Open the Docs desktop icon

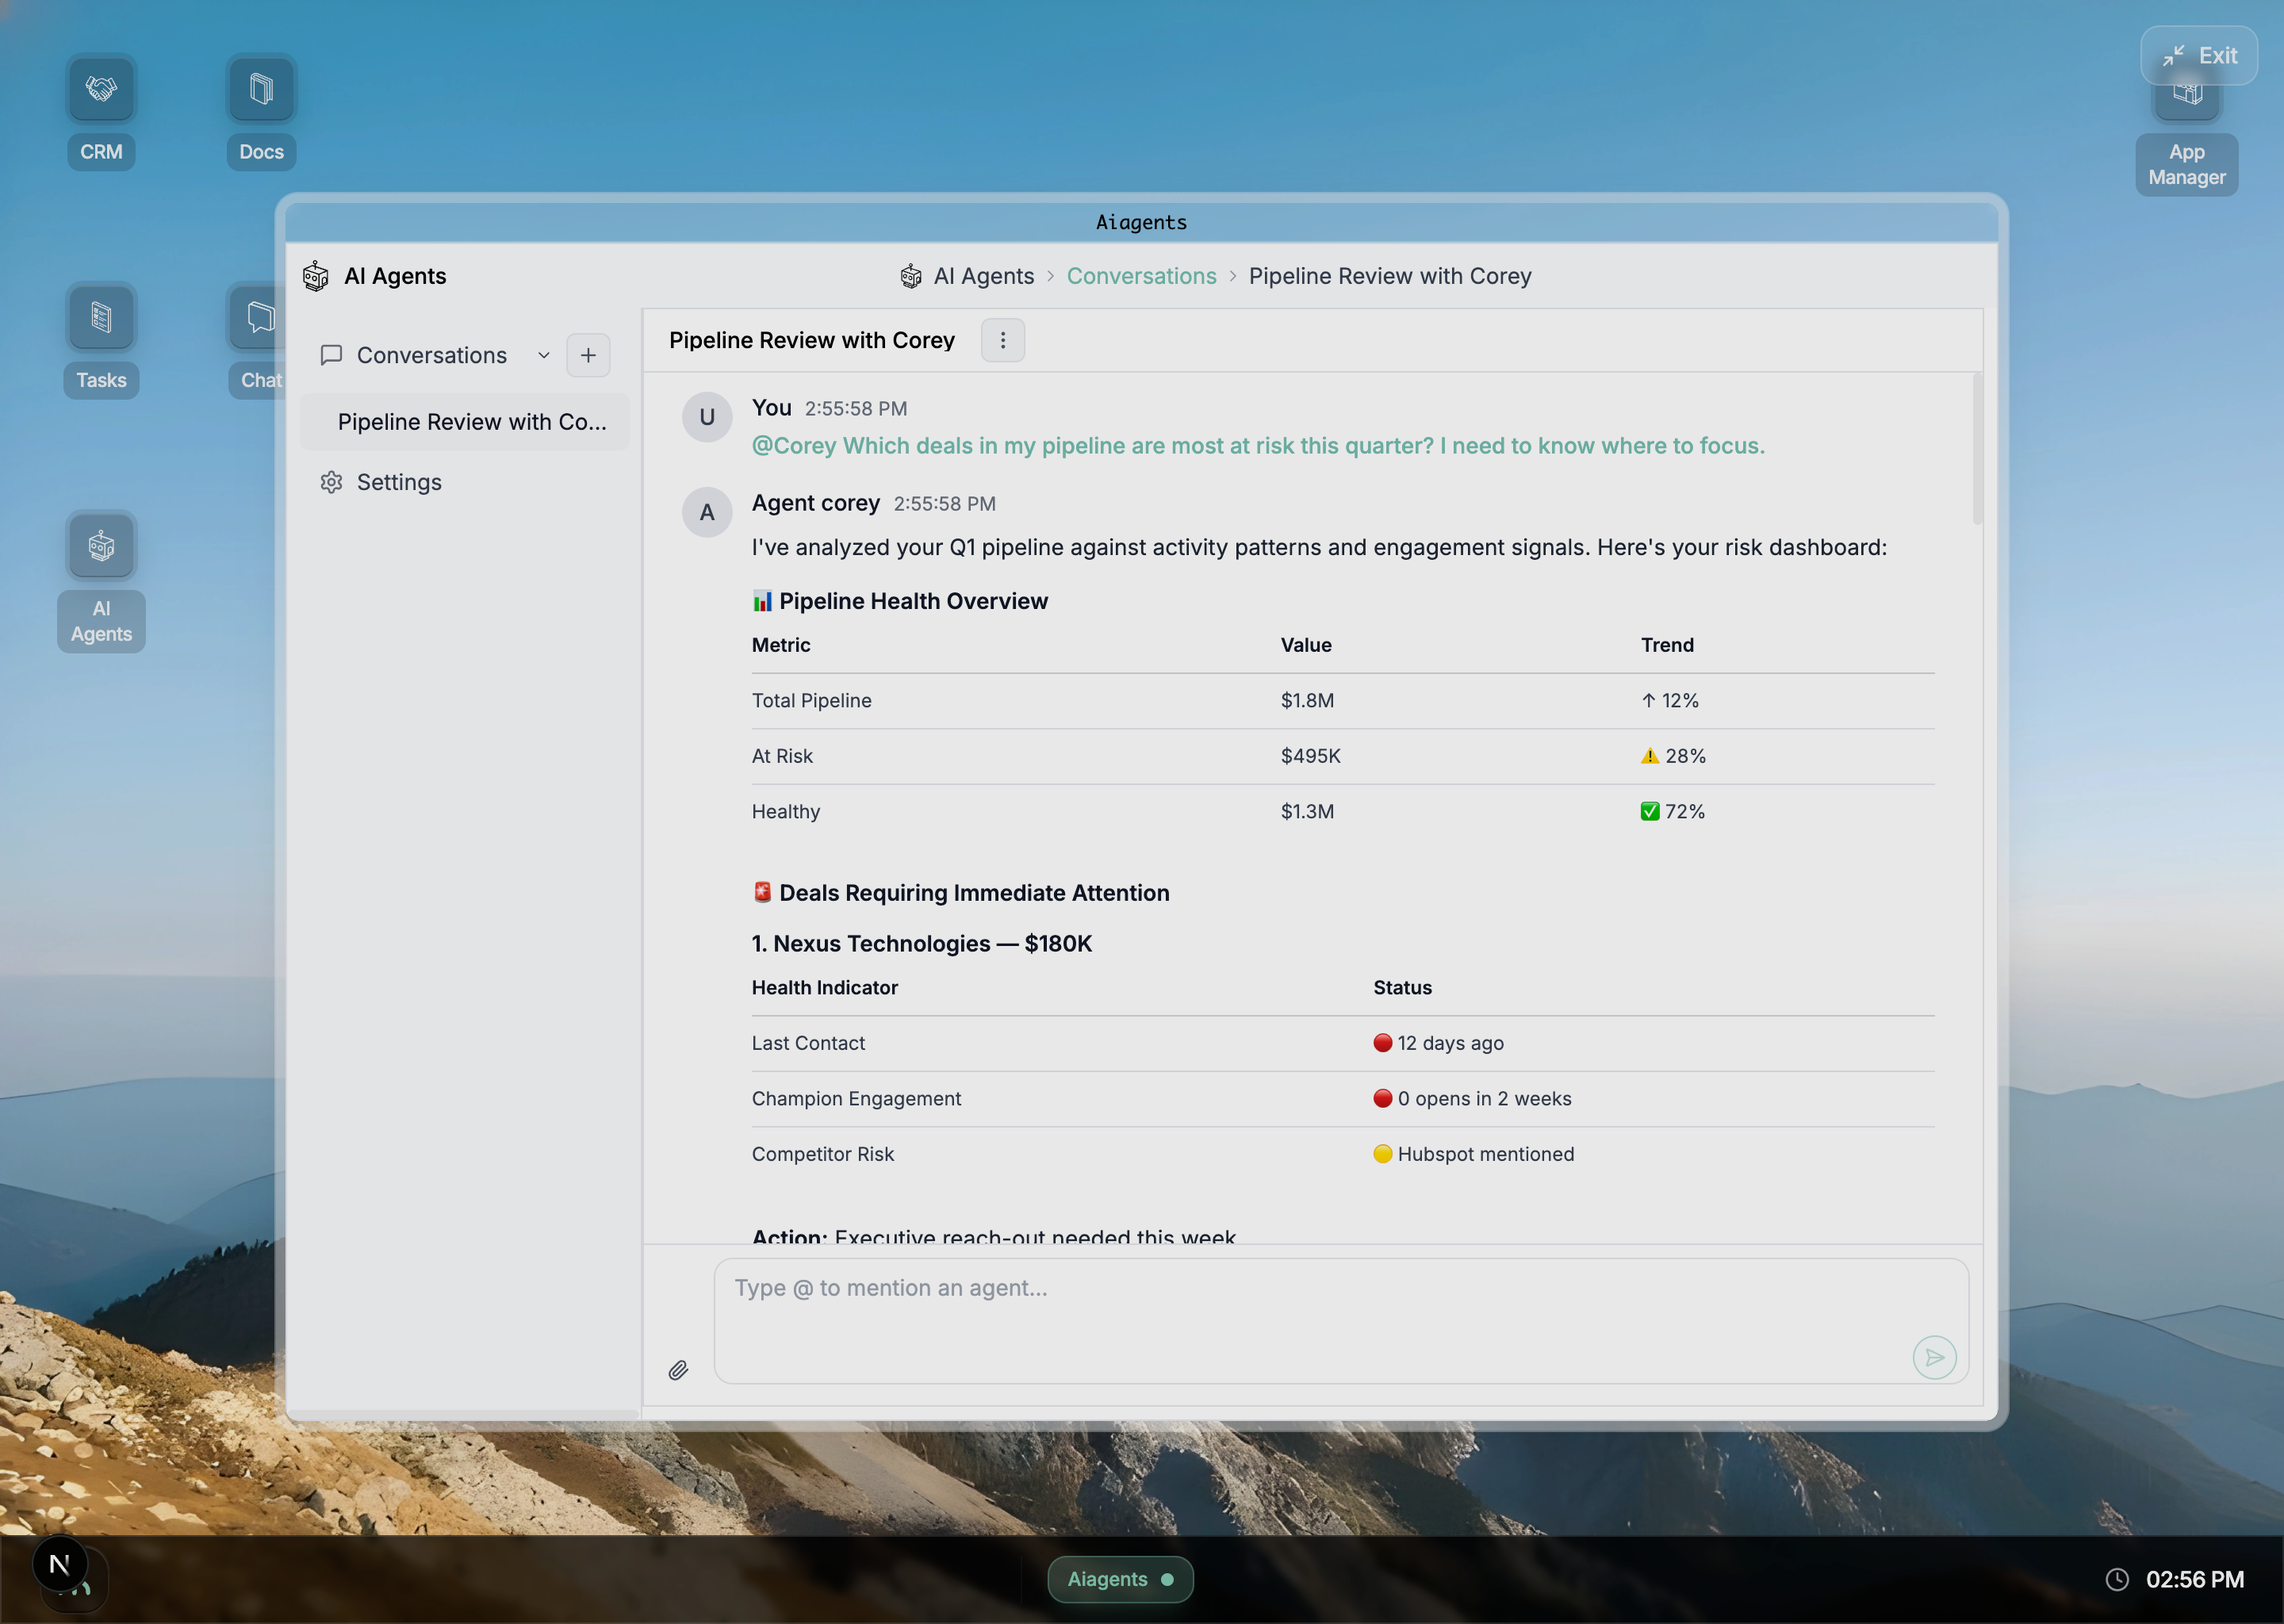[x=261, y=90]
